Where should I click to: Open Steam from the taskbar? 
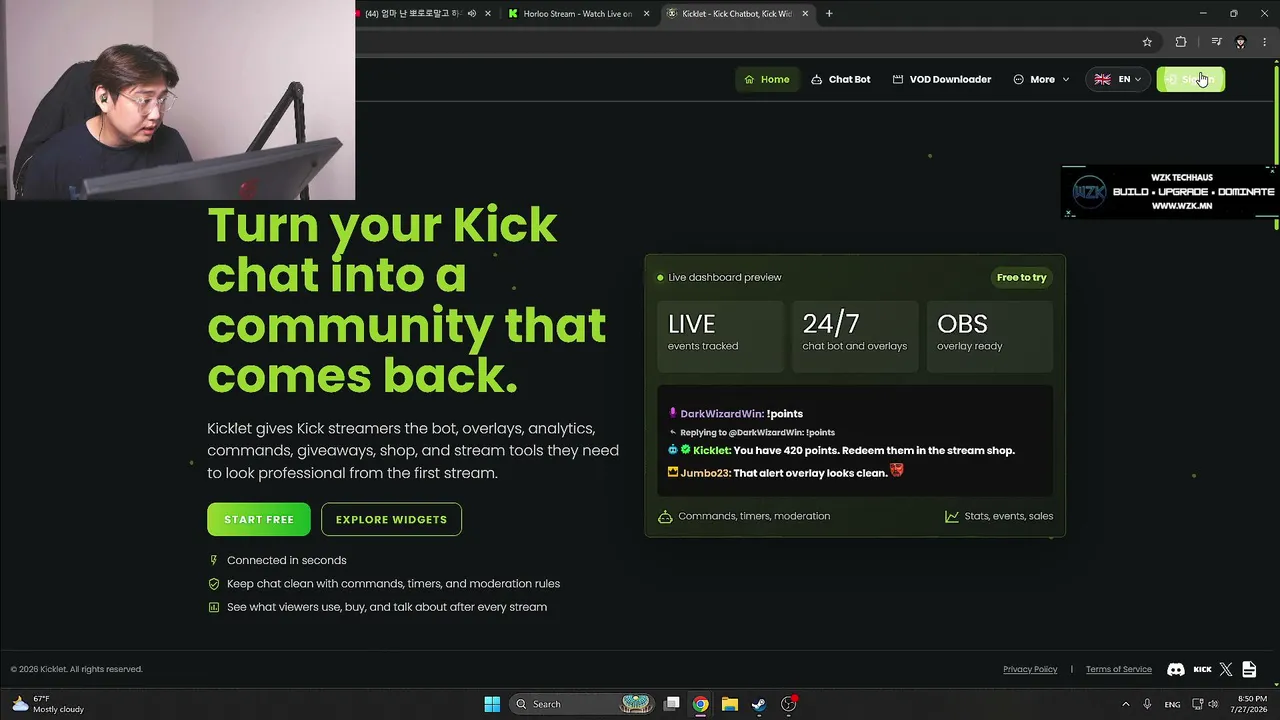click(x=759, y=704)
